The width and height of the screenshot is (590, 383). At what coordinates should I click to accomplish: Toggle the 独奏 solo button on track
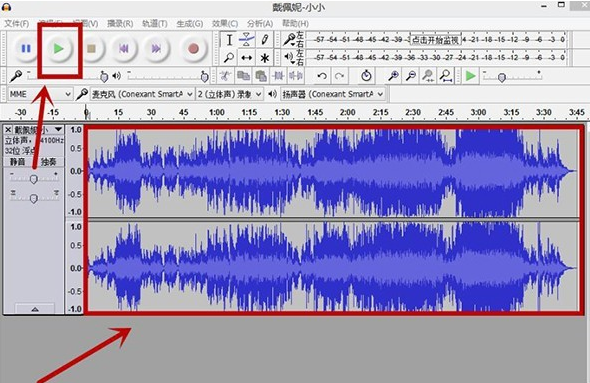[x=49, y=162]
